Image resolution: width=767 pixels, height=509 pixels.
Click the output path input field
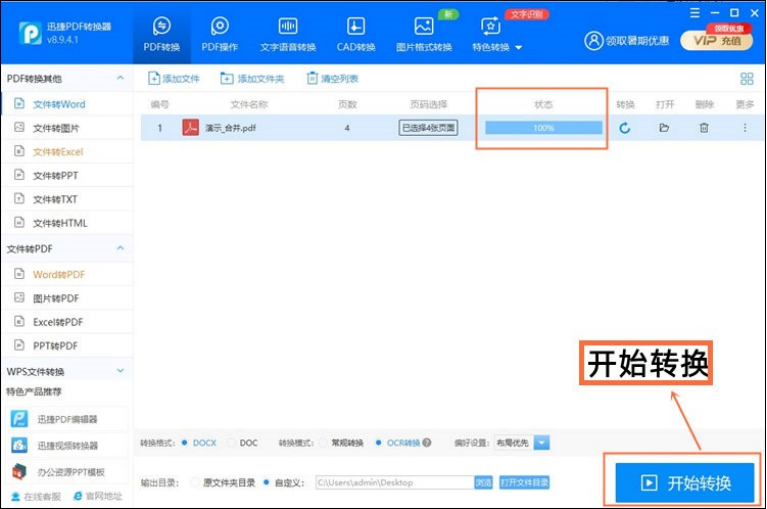392,482
